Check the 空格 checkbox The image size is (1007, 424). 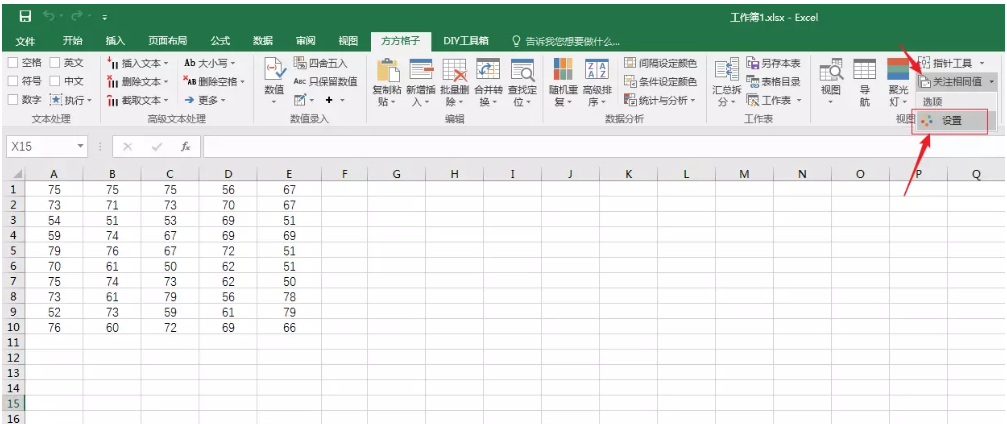(13, 63)
